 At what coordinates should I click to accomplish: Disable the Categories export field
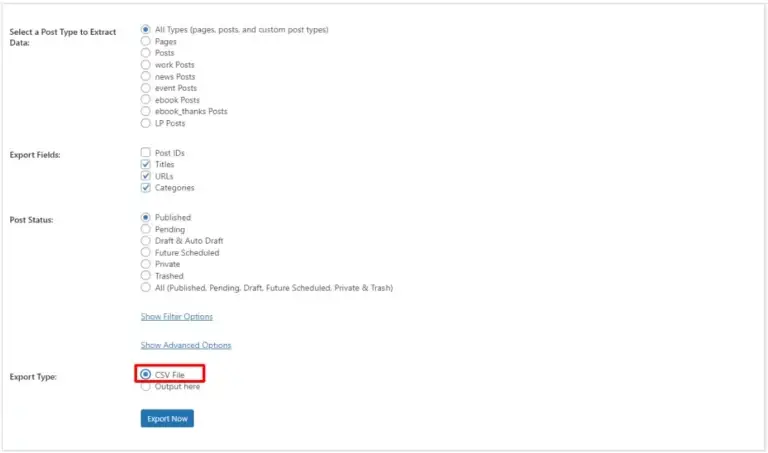click(146, 188)
